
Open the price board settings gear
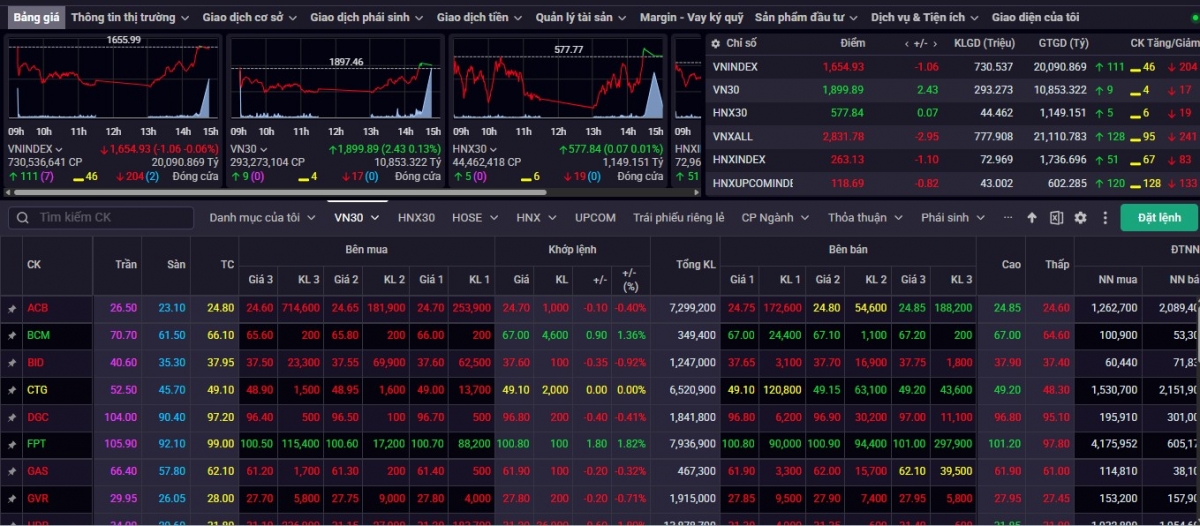coord(1080,218)
